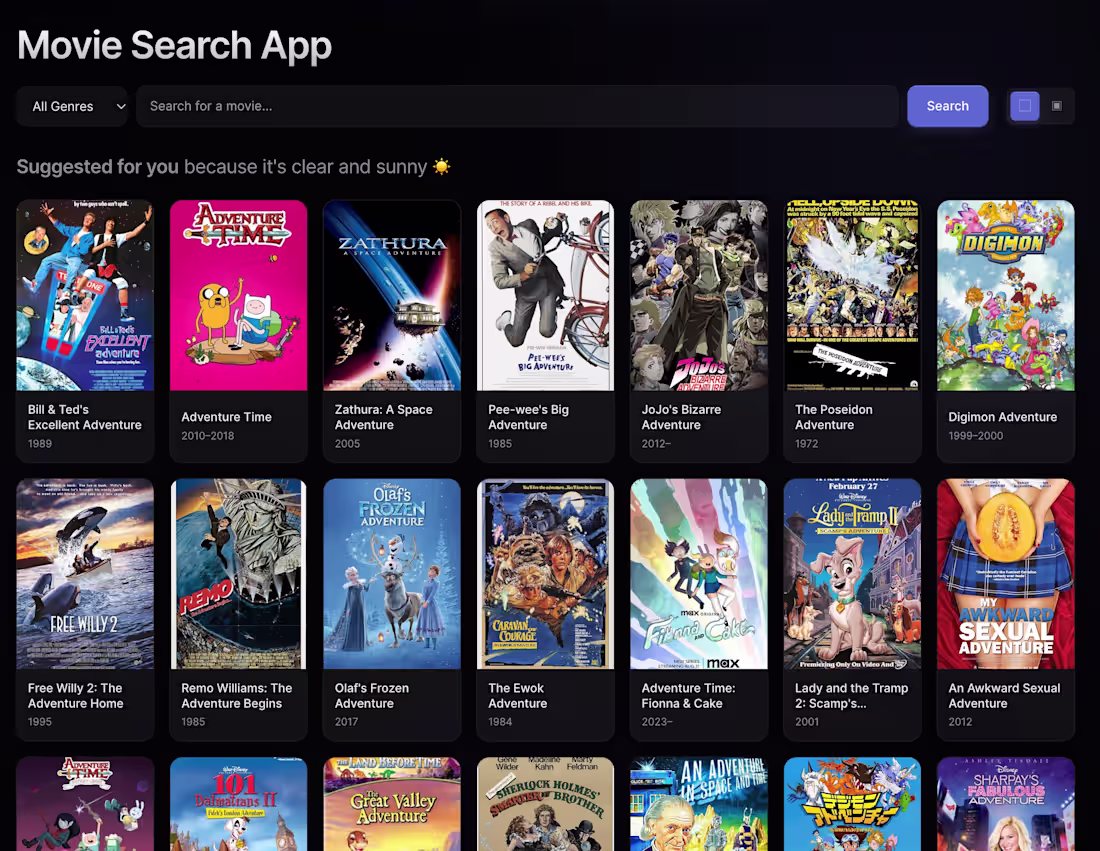This screenshot has height=851, width=1100.
Task: Click the '2023–' year under Fionna & Cake
Action: 657,722
